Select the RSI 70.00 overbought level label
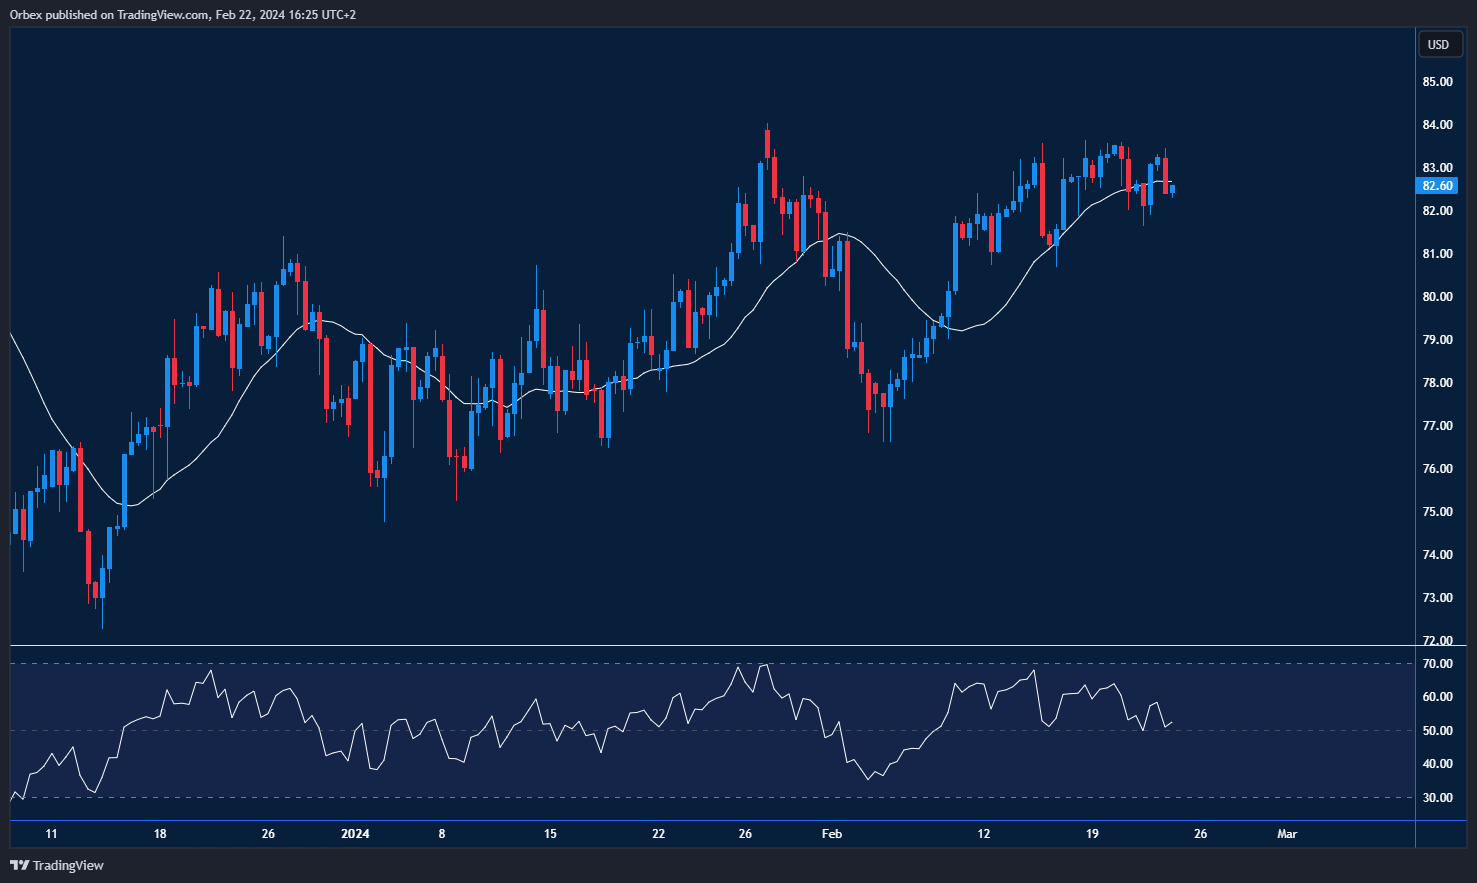The height and width of the screenshot is (883, 1477). pos(1437,664)
